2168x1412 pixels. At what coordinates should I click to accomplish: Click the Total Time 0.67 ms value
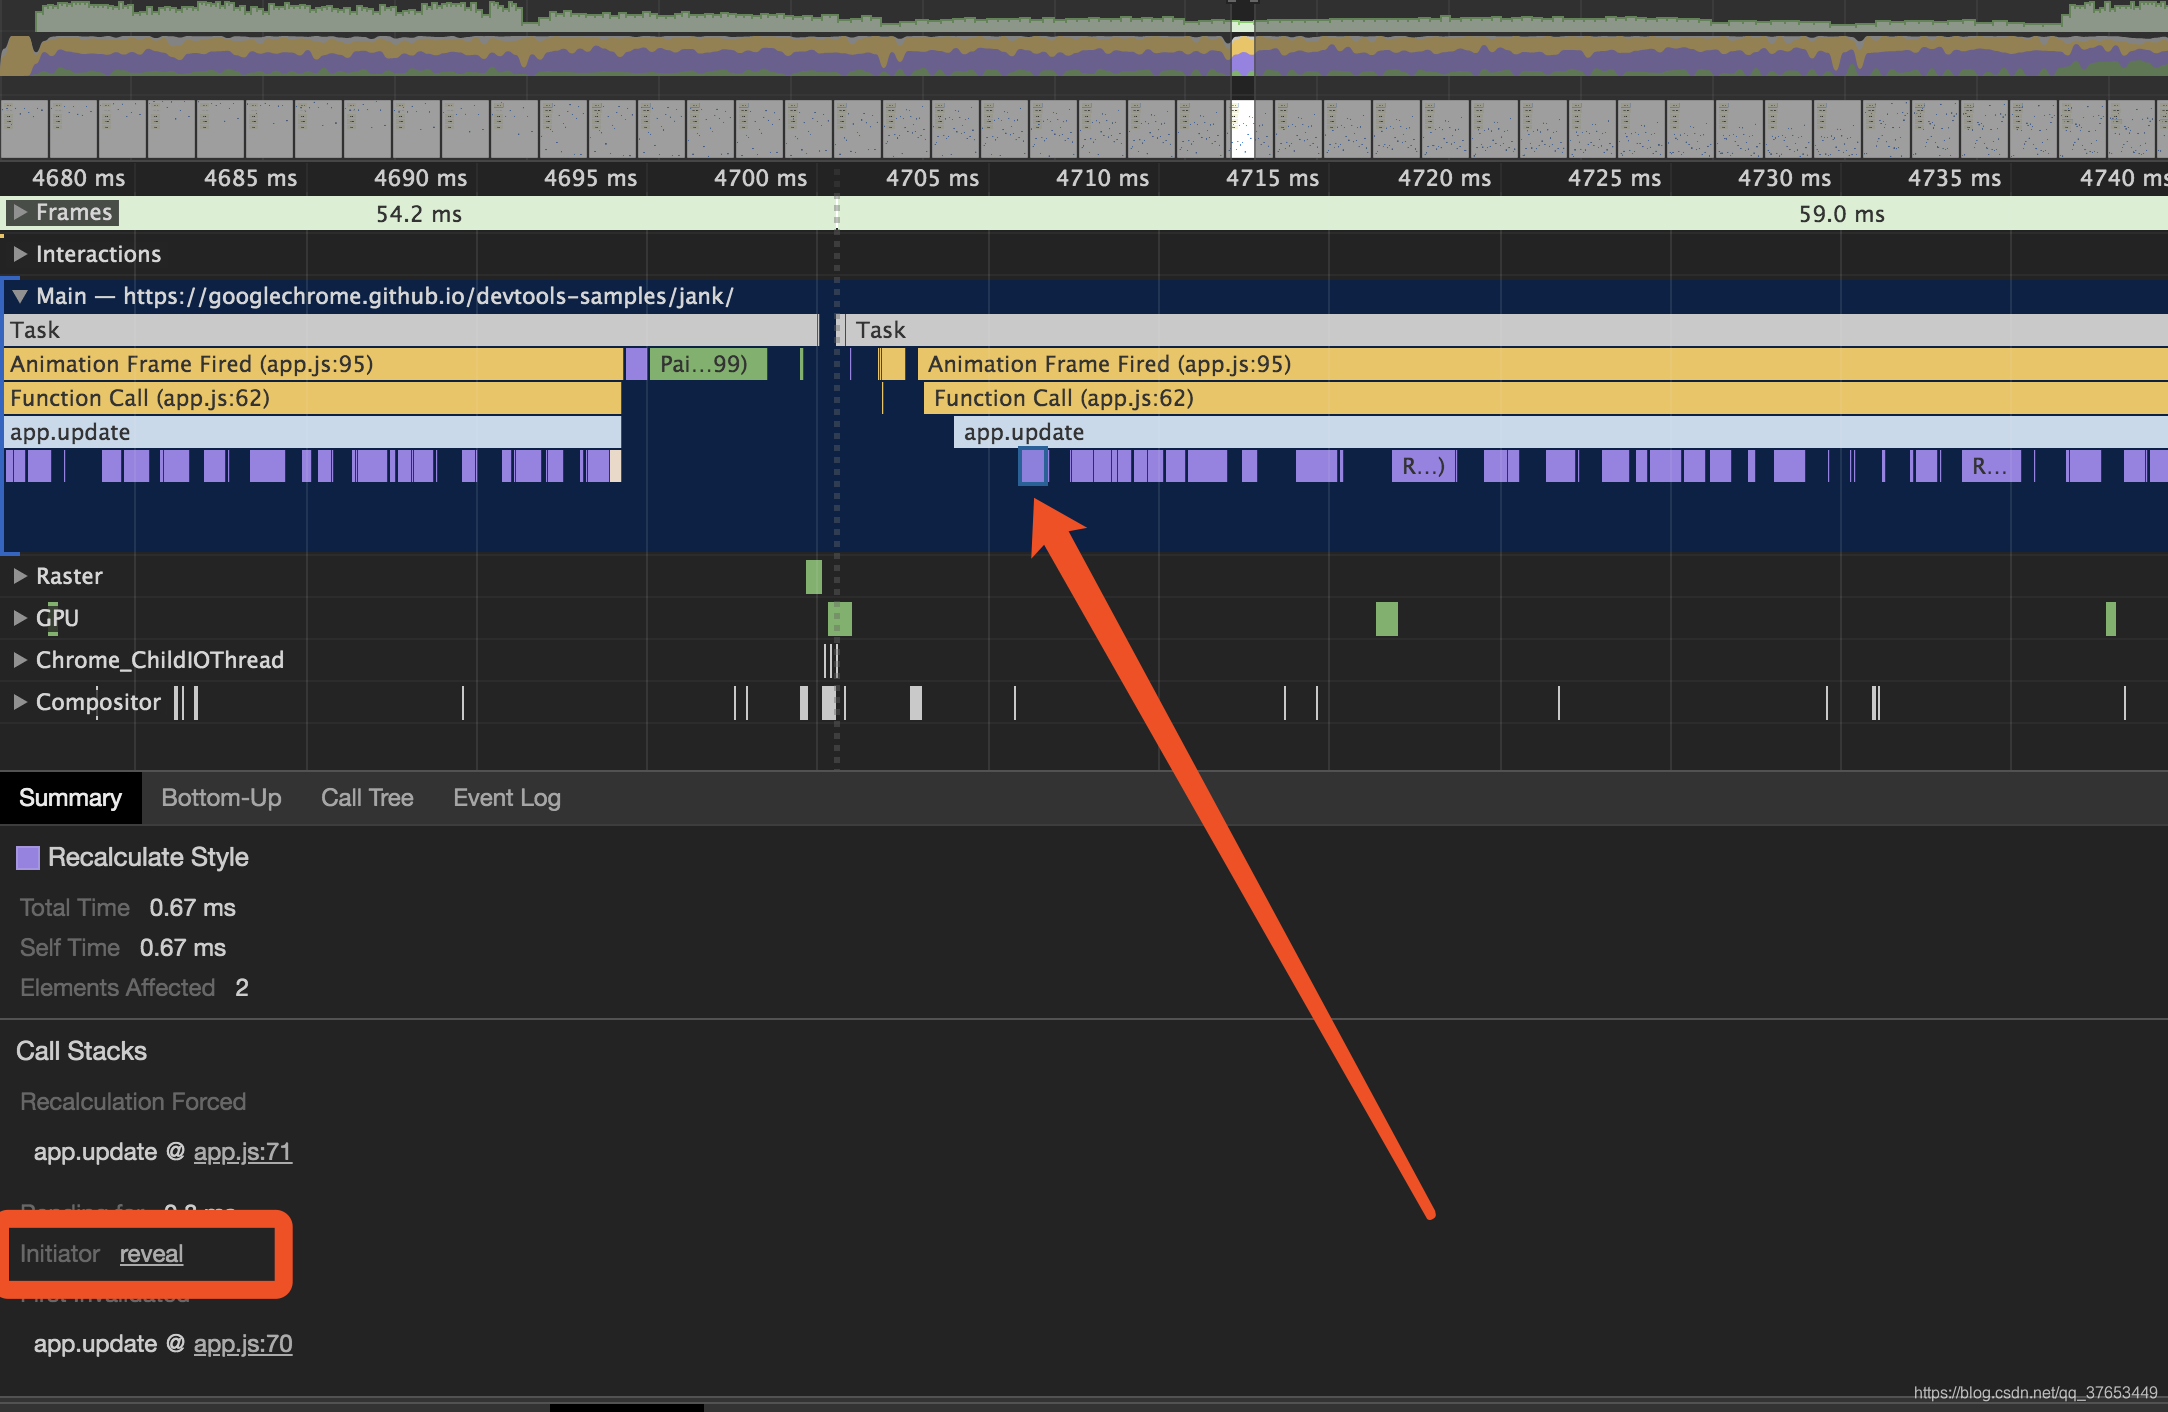coord(192,908)
